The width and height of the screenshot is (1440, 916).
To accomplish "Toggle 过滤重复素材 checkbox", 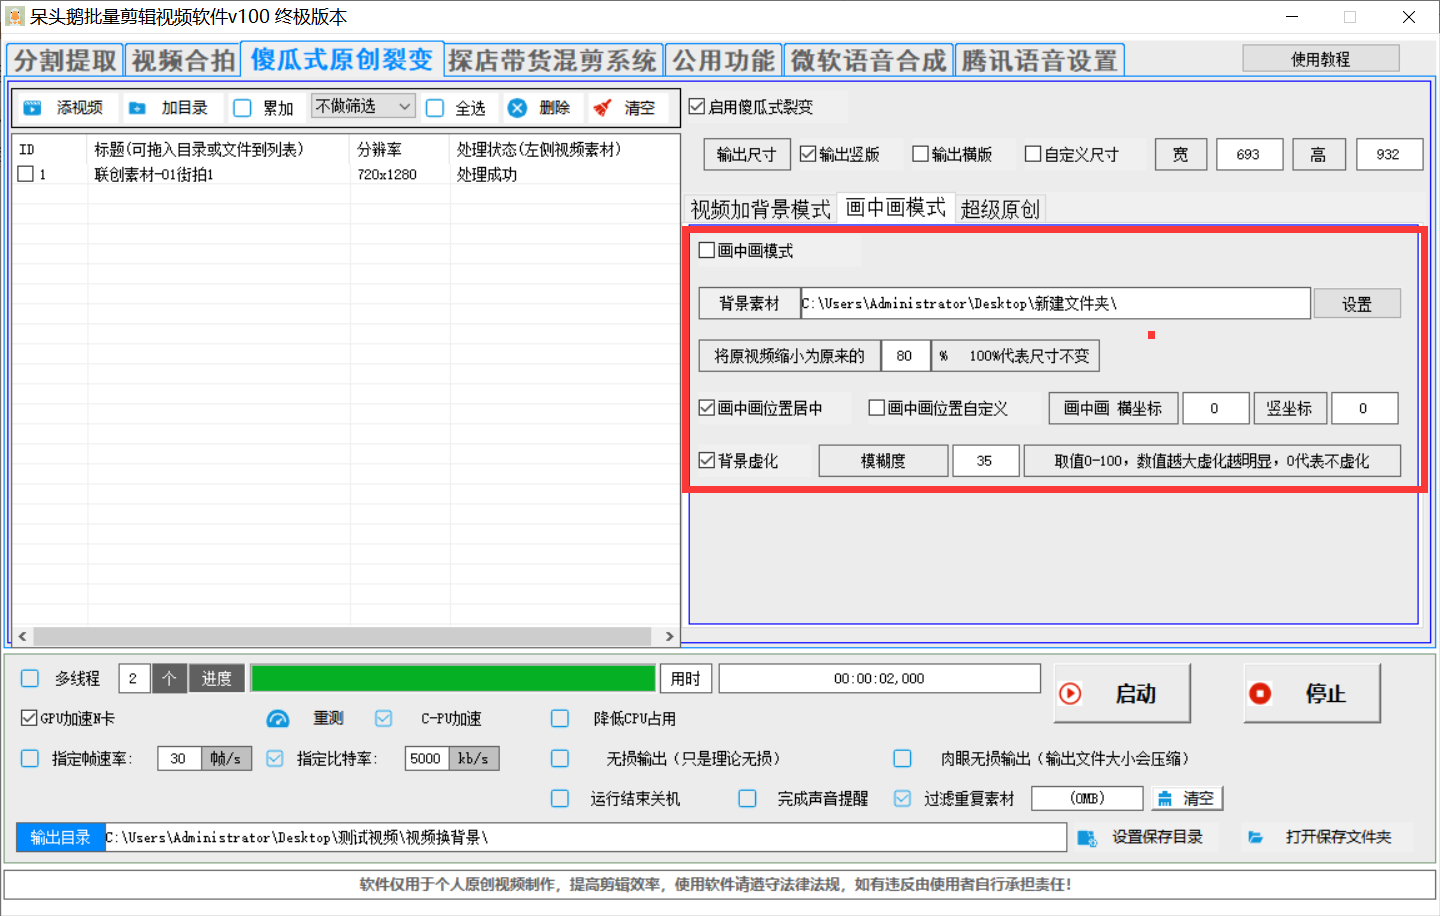I will [902, 799].
